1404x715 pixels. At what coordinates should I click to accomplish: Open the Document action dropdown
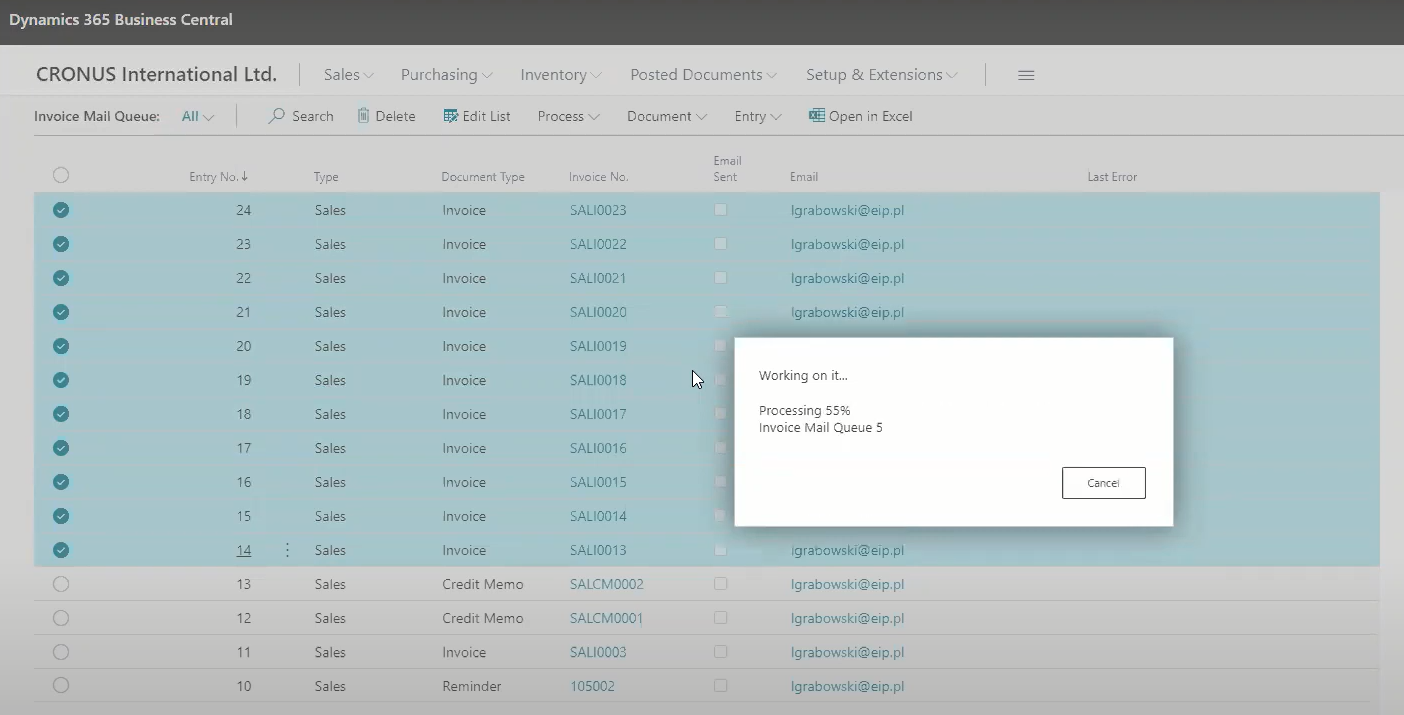[667, 116]
